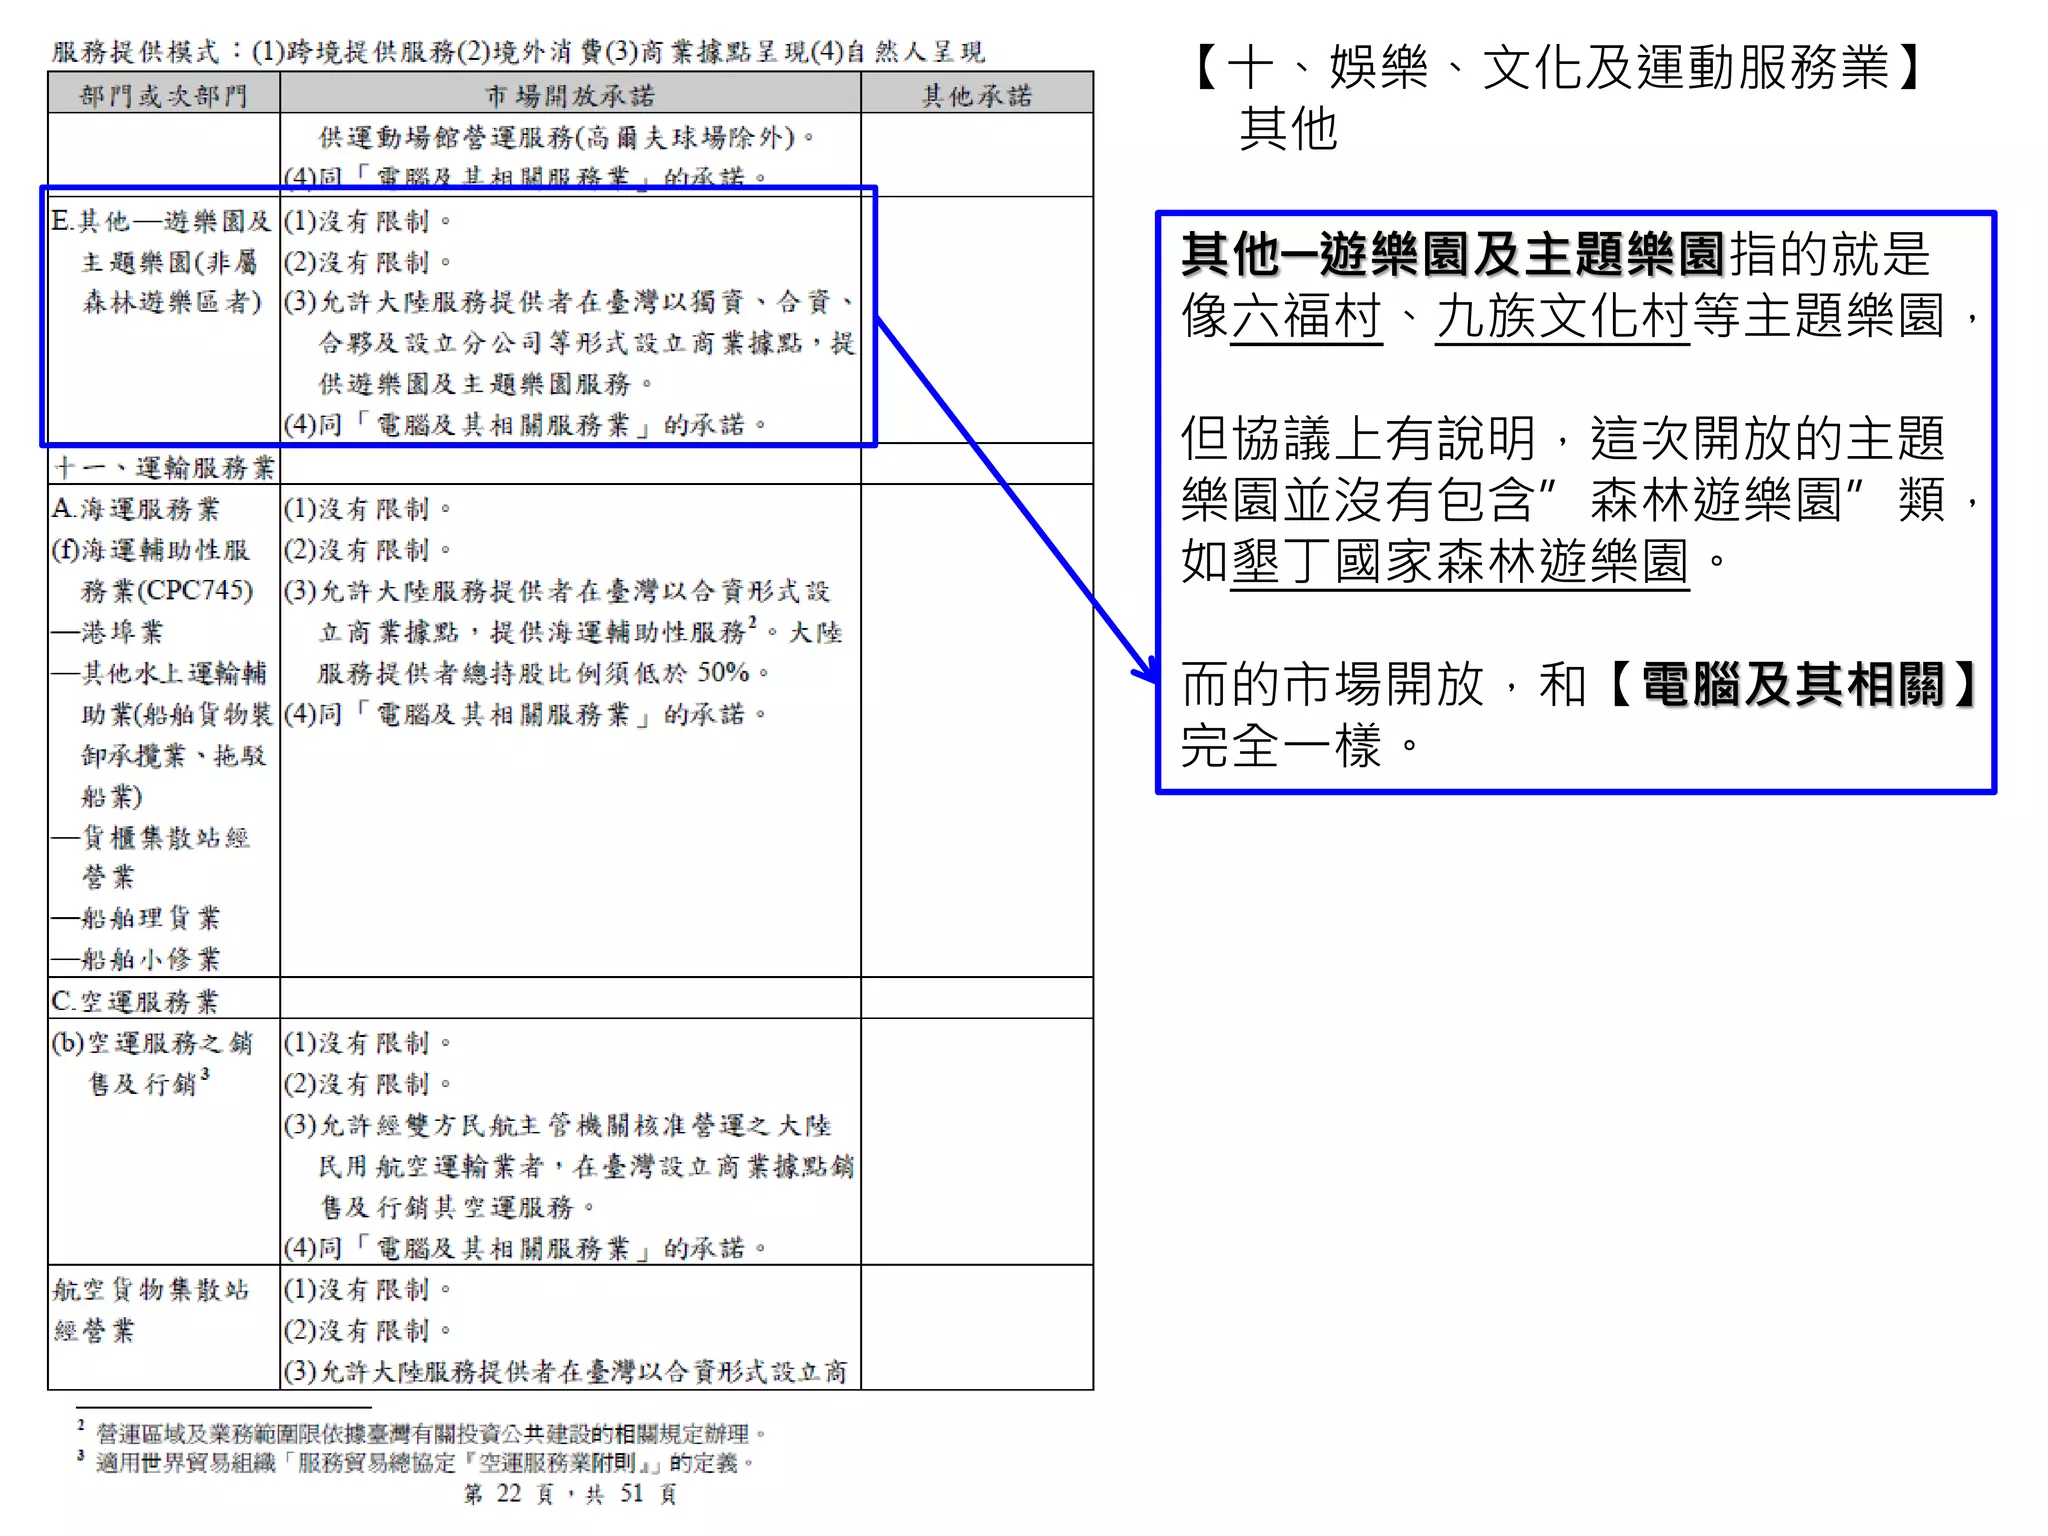Click footnote 3 適用世界貿易組織「服務貿易總協定
This screenshot has width=2048, height=1536.
[416, 1462]
